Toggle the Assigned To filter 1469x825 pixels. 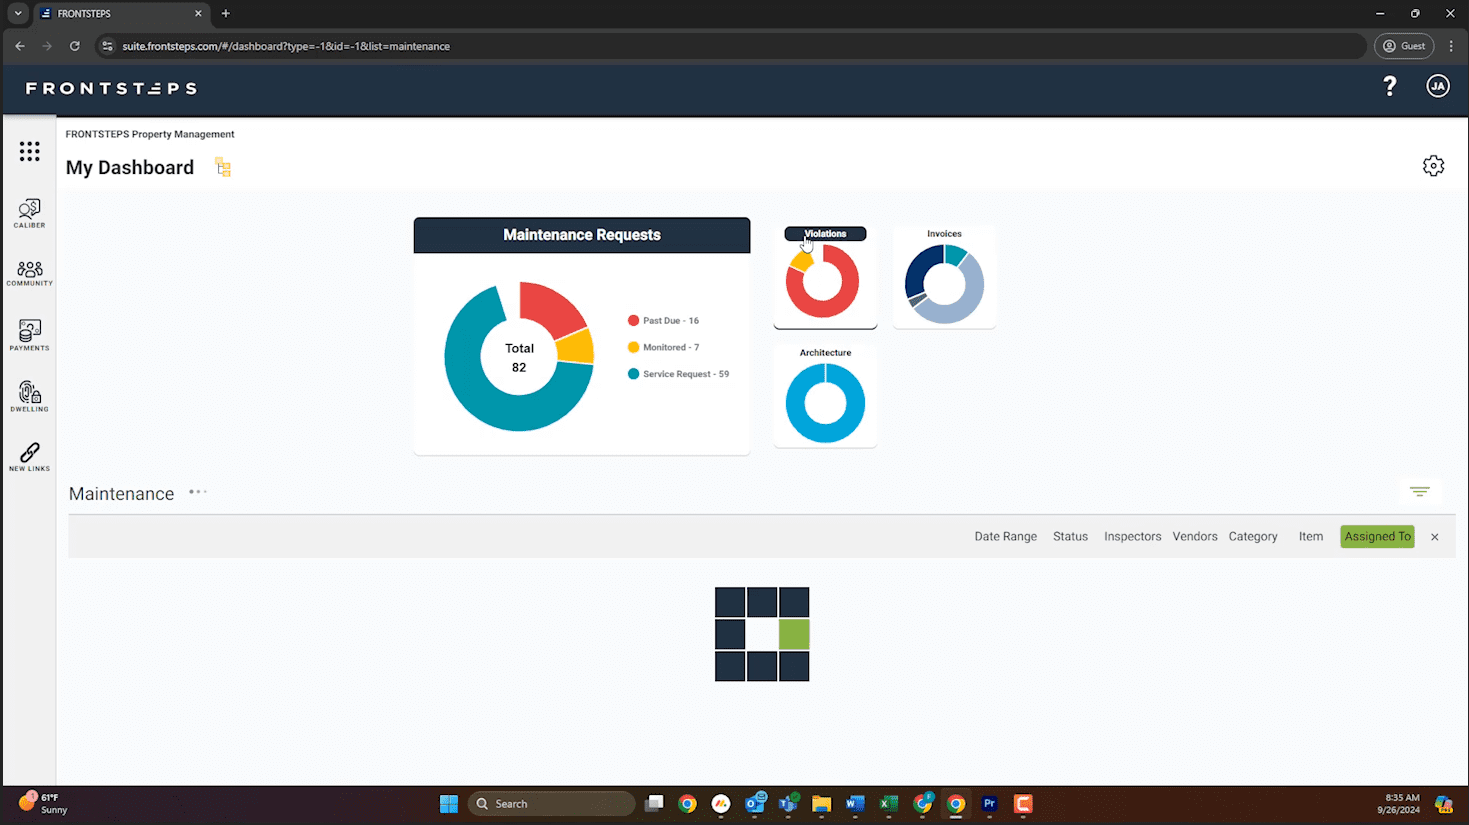click(1377, 537)
